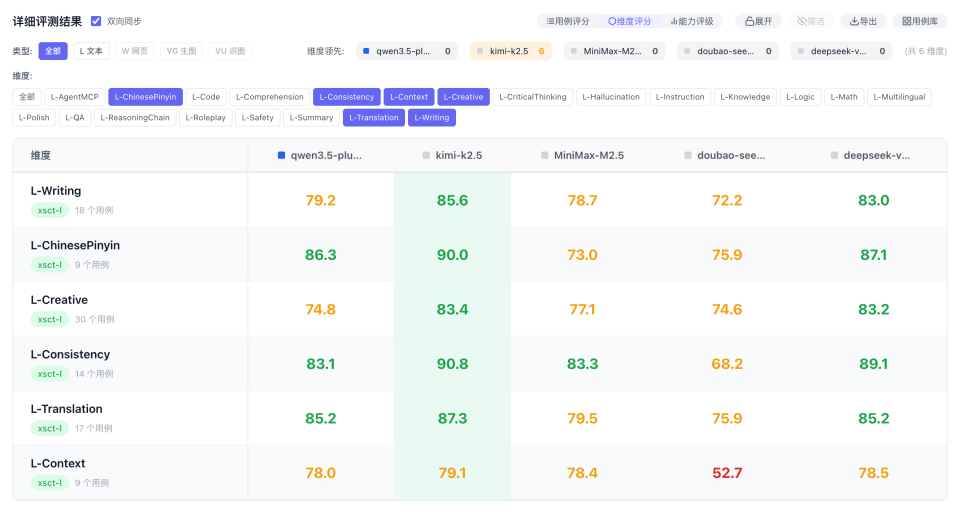Image resolution: width=960 pixels, height=511 pixels.
Task: Select the L 文本 type filter
Action: (91, 51)
